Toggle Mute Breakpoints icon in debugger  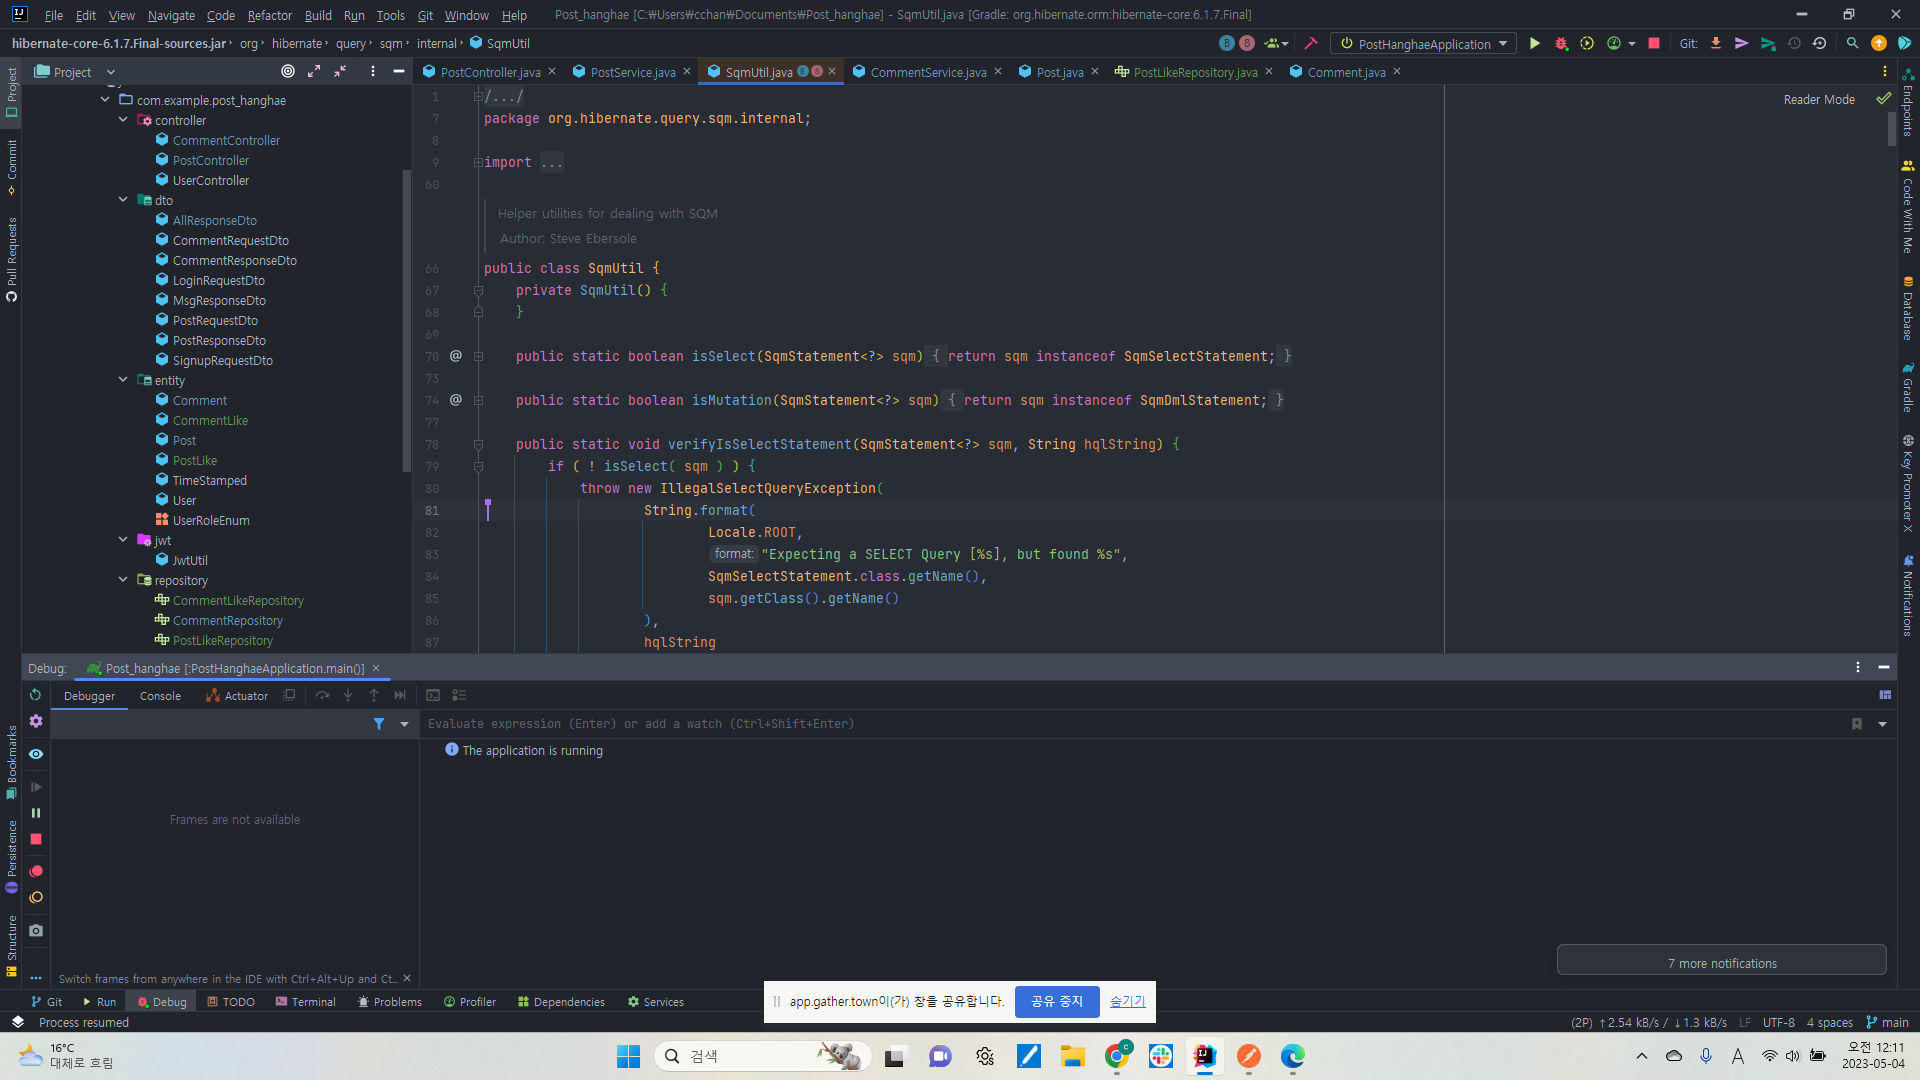click(36, 898)
